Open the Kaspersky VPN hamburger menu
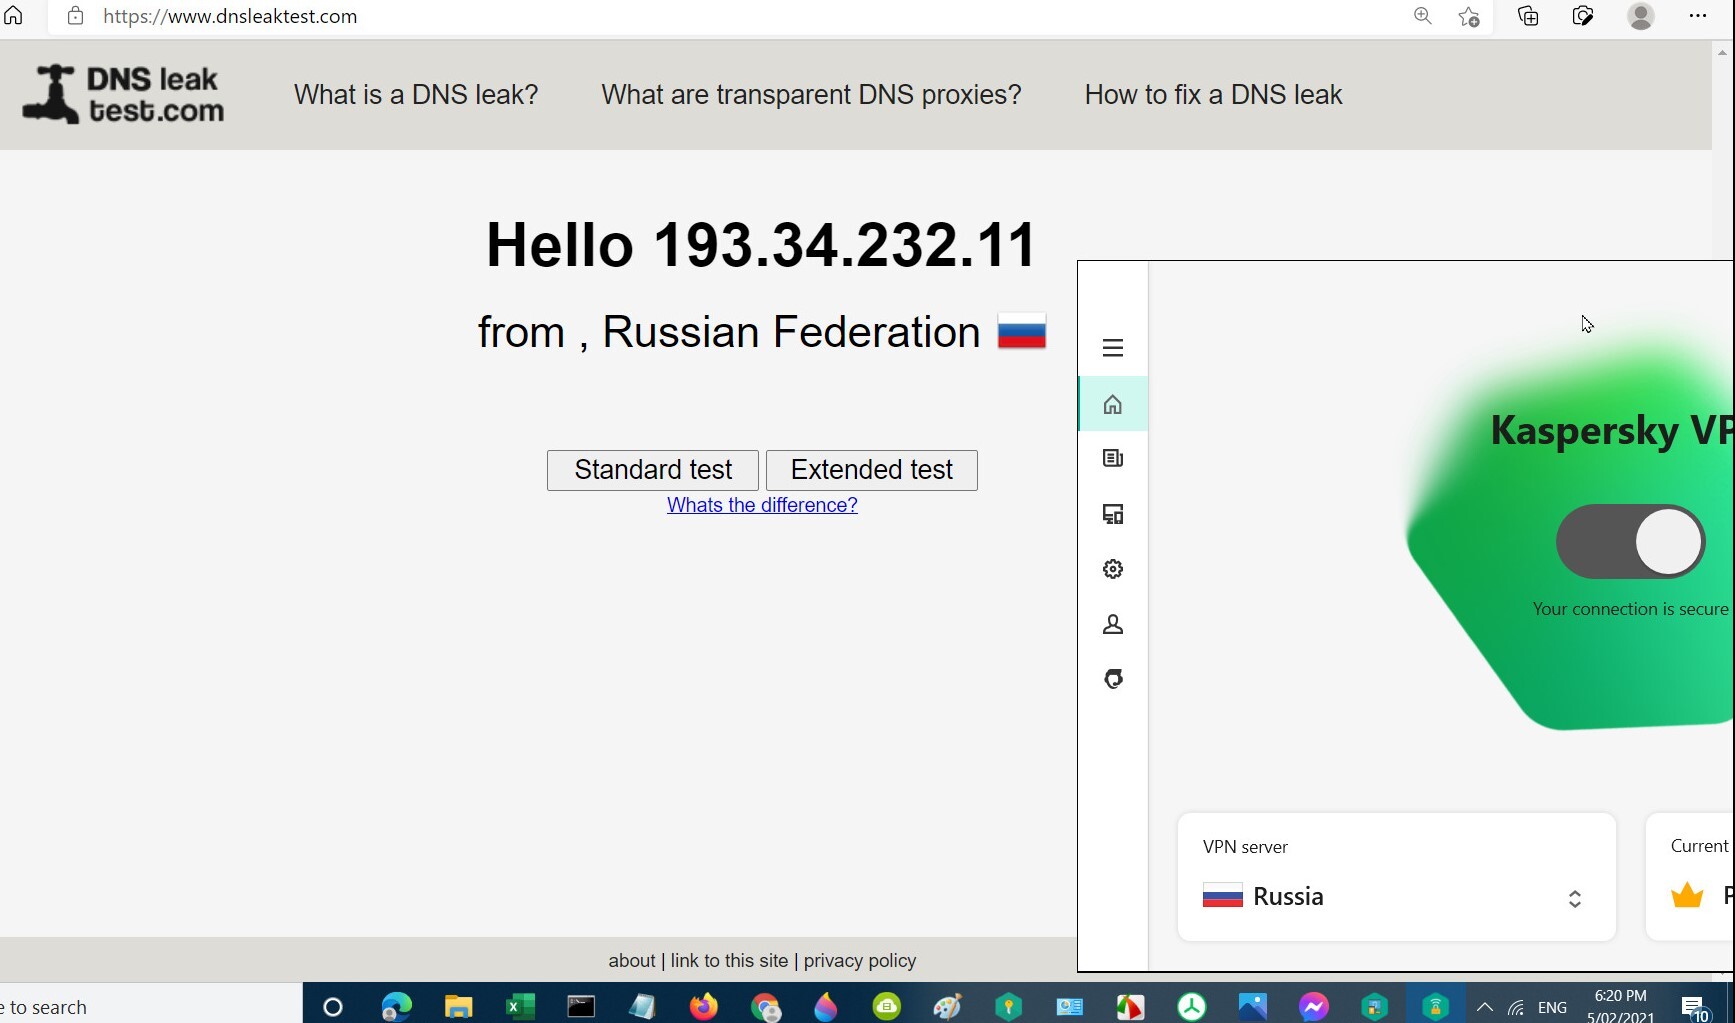The image size is (1735, 1023). click(x=1113, y=348)
